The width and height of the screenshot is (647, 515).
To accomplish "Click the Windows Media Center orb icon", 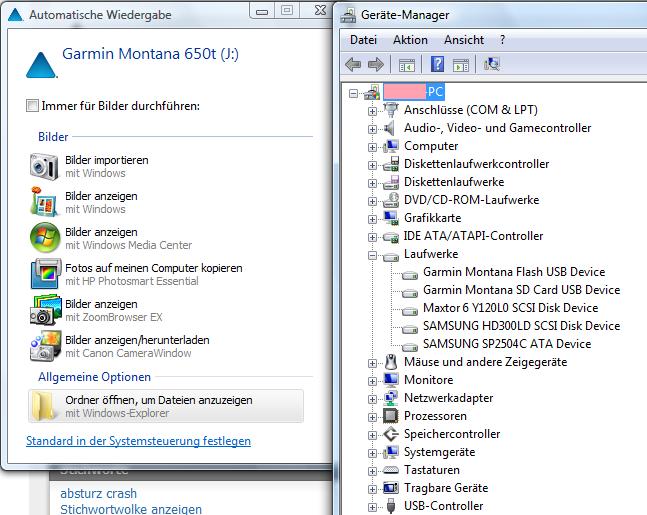I will (x=45, y=238).
